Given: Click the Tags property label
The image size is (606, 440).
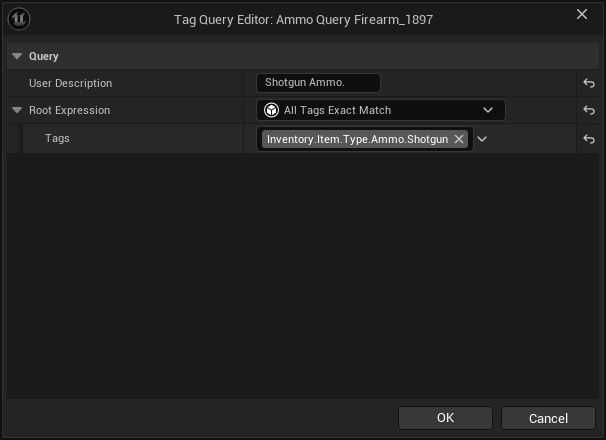Looking at the screenshot, I should pos(57,138).
